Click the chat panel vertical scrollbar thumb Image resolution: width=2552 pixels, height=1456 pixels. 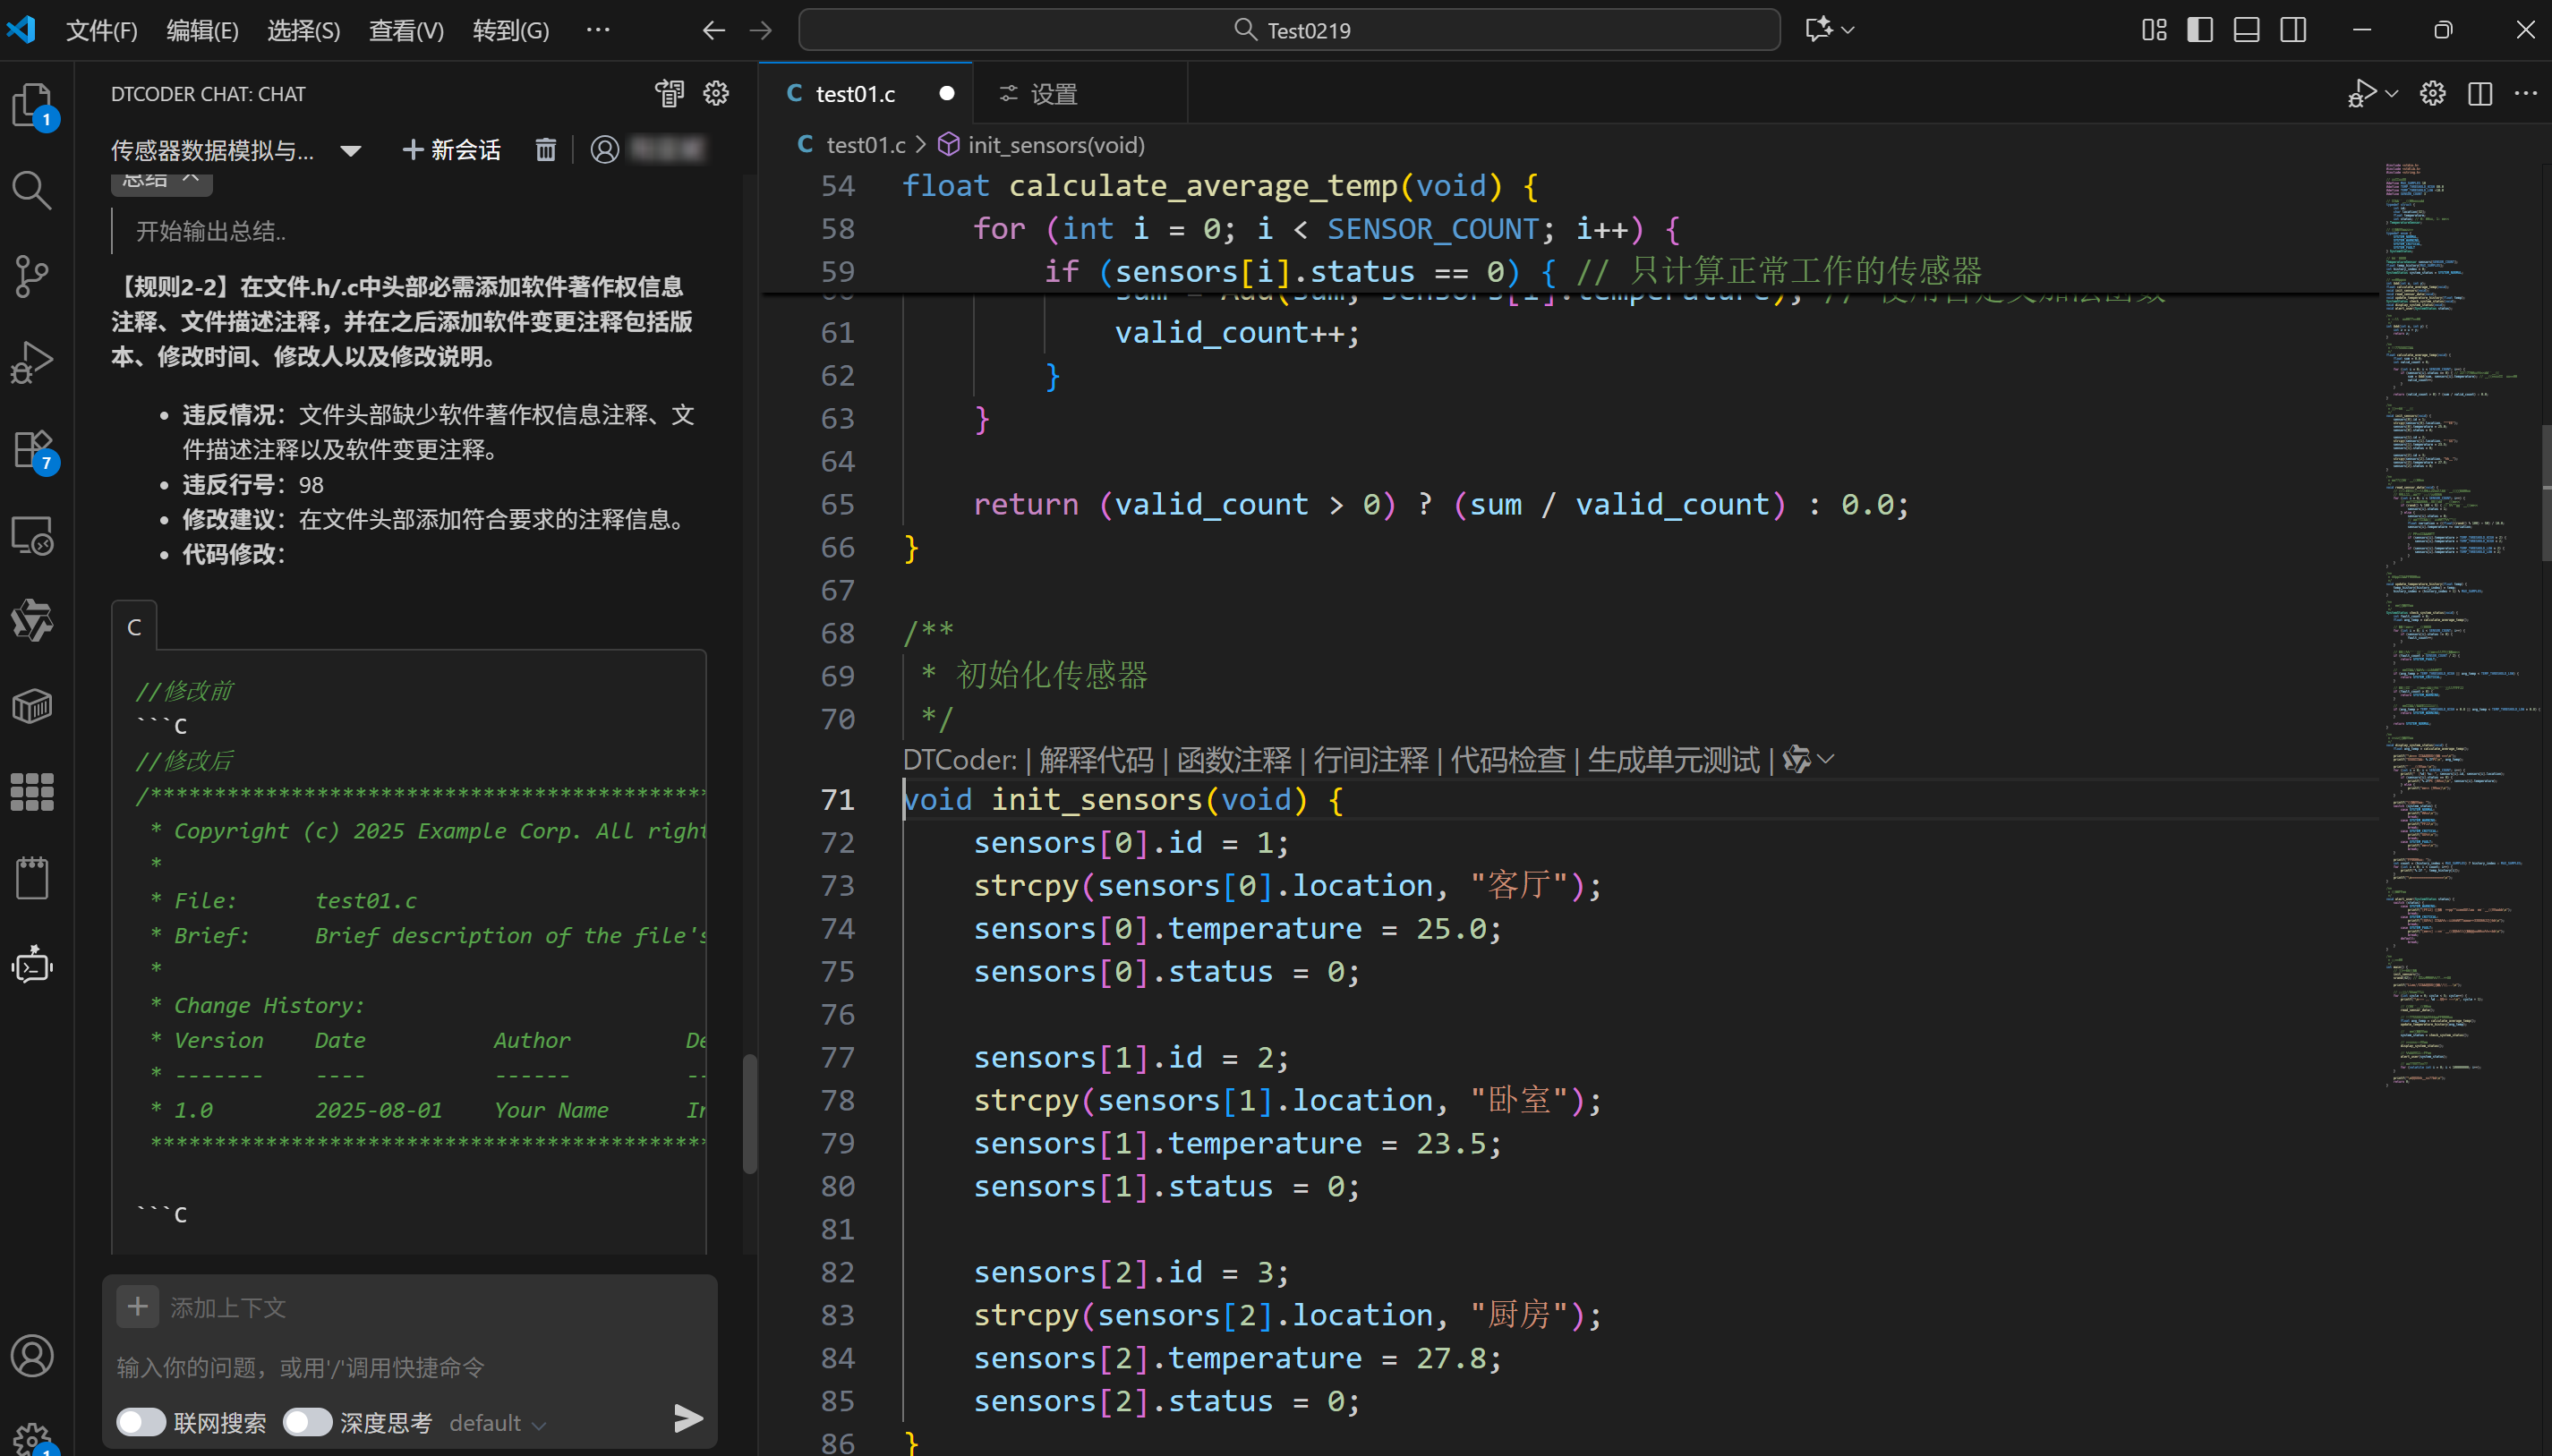(x=750, y=1114)
